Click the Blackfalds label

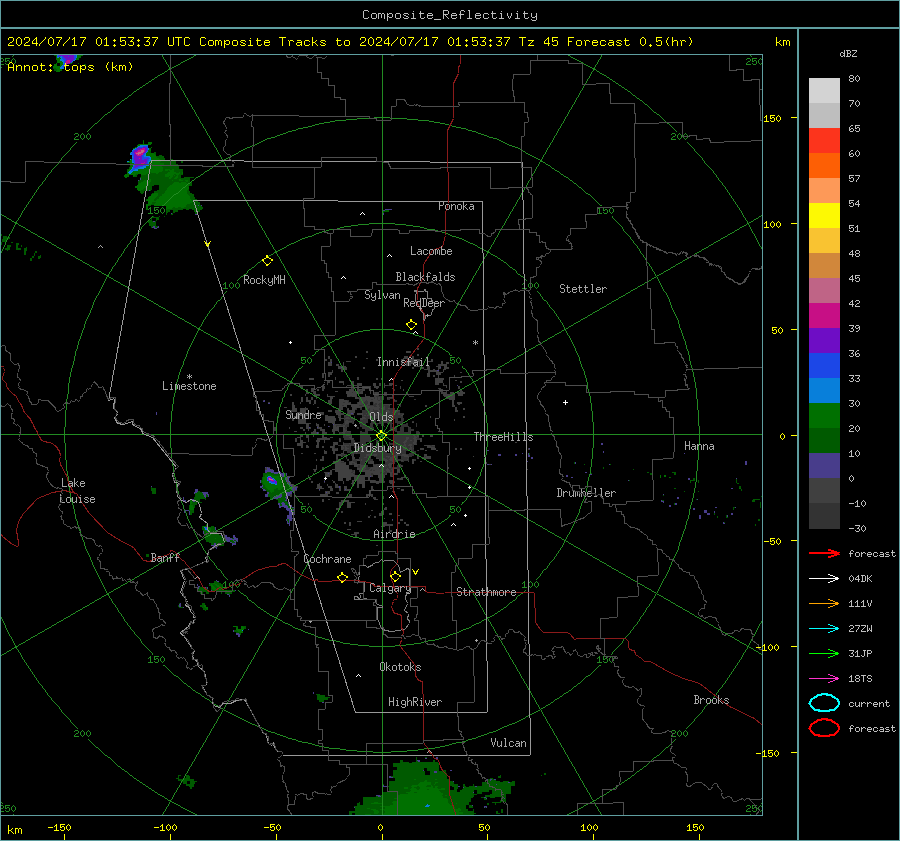(425, 277)
